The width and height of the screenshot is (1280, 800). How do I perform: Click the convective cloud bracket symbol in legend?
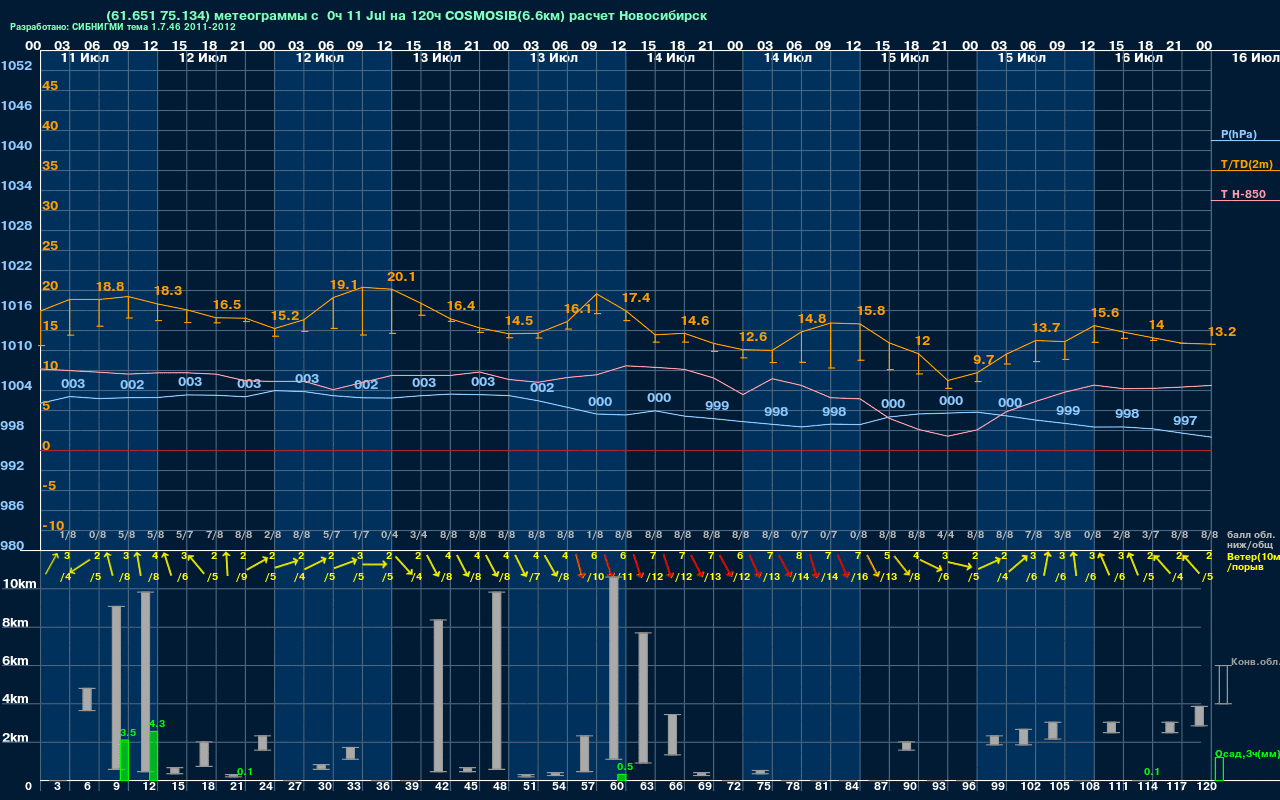(1222, 684)
